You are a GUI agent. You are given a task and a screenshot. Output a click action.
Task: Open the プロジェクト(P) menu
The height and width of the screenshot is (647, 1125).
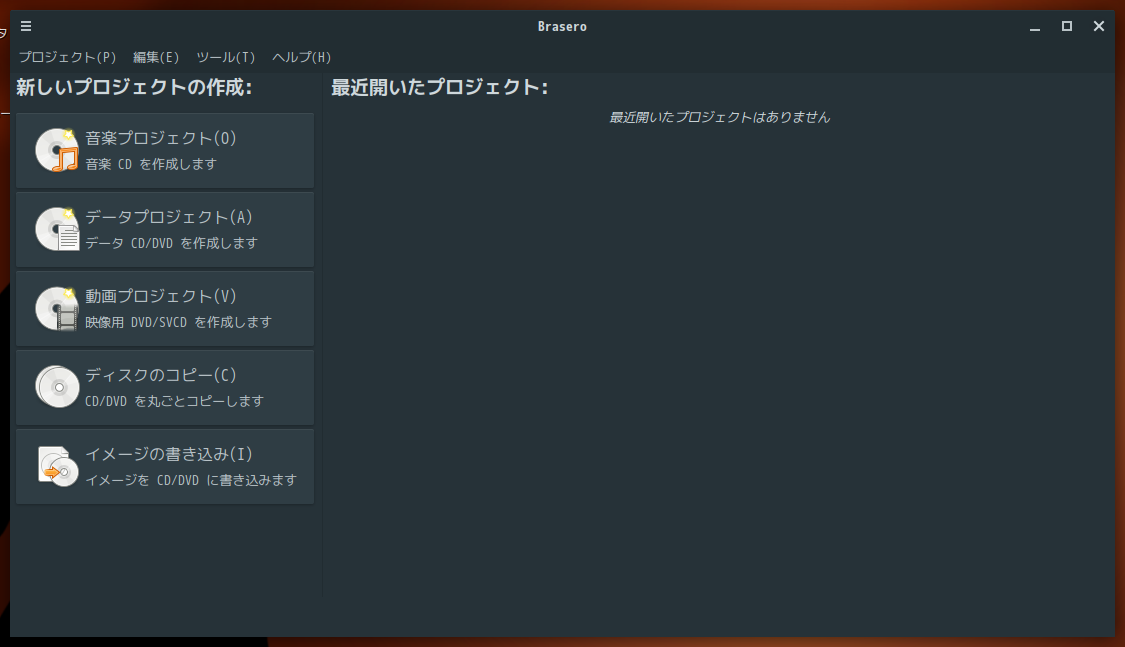point(66,57)
